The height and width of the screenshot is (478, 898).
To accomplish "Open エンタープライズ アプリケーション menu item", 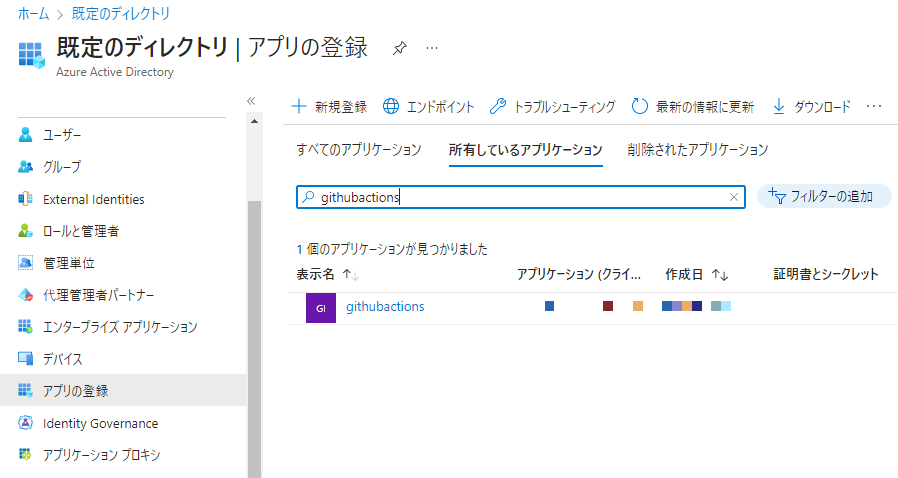I will 122,327.
